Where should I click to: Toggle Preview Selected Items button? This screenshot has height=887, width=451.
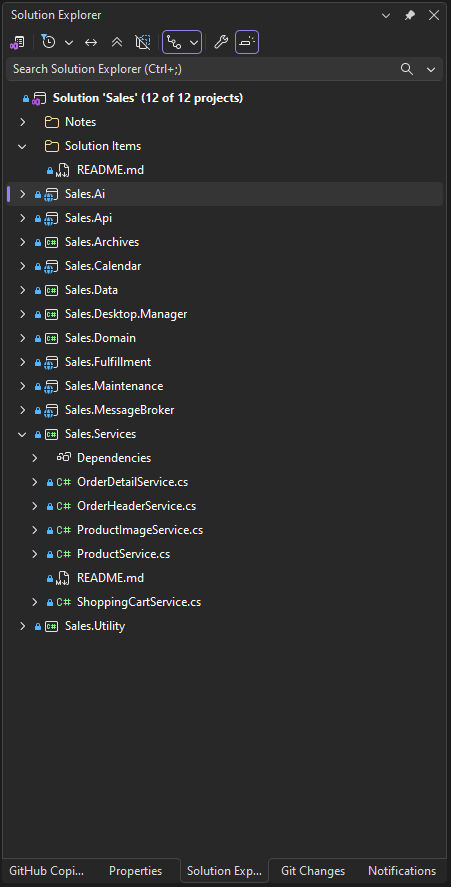coord(247,42)
